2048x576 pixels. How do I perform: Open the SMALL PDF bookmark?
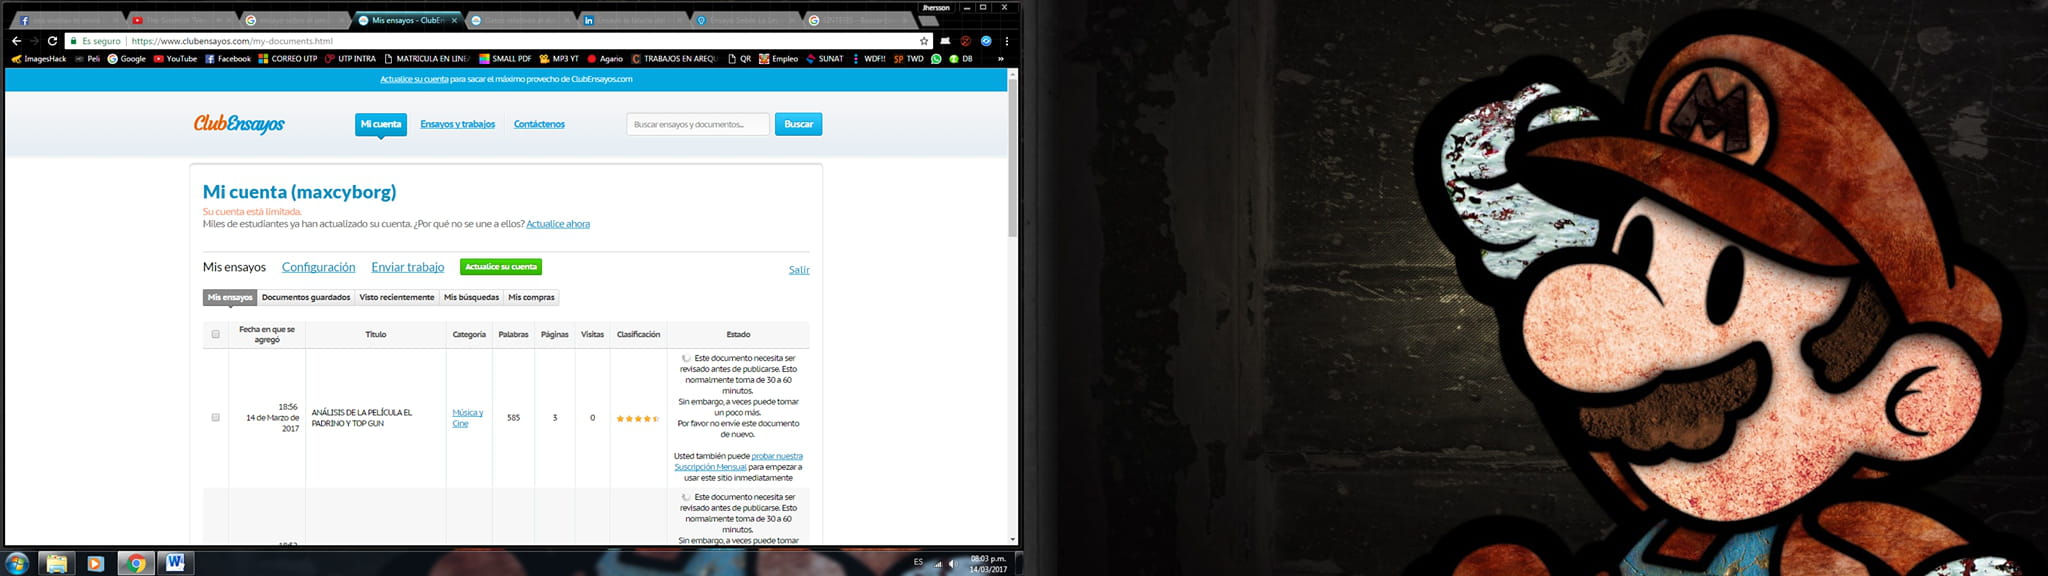pos(505,59)
